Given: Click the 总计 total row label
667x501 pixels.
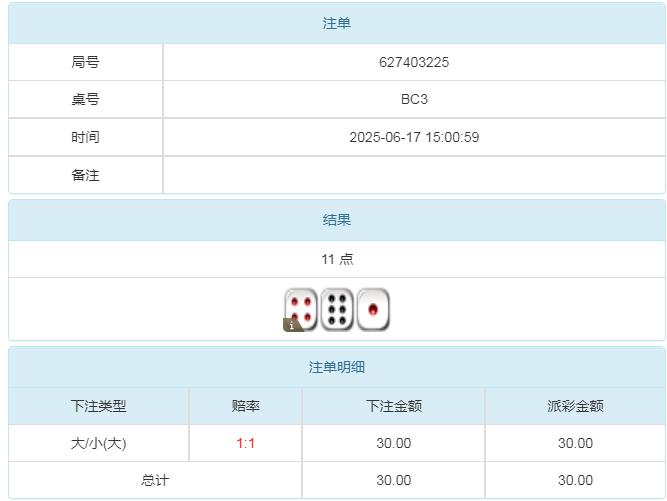Looking at the screenshot, I should click(x=155, y=480).
